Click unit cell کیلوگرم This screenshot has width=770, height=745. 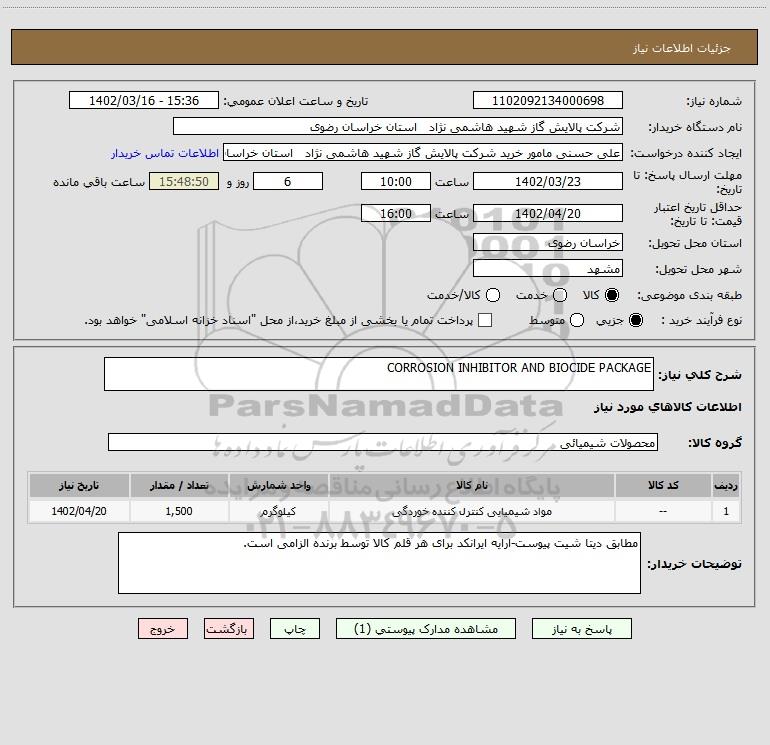point(278,511)
